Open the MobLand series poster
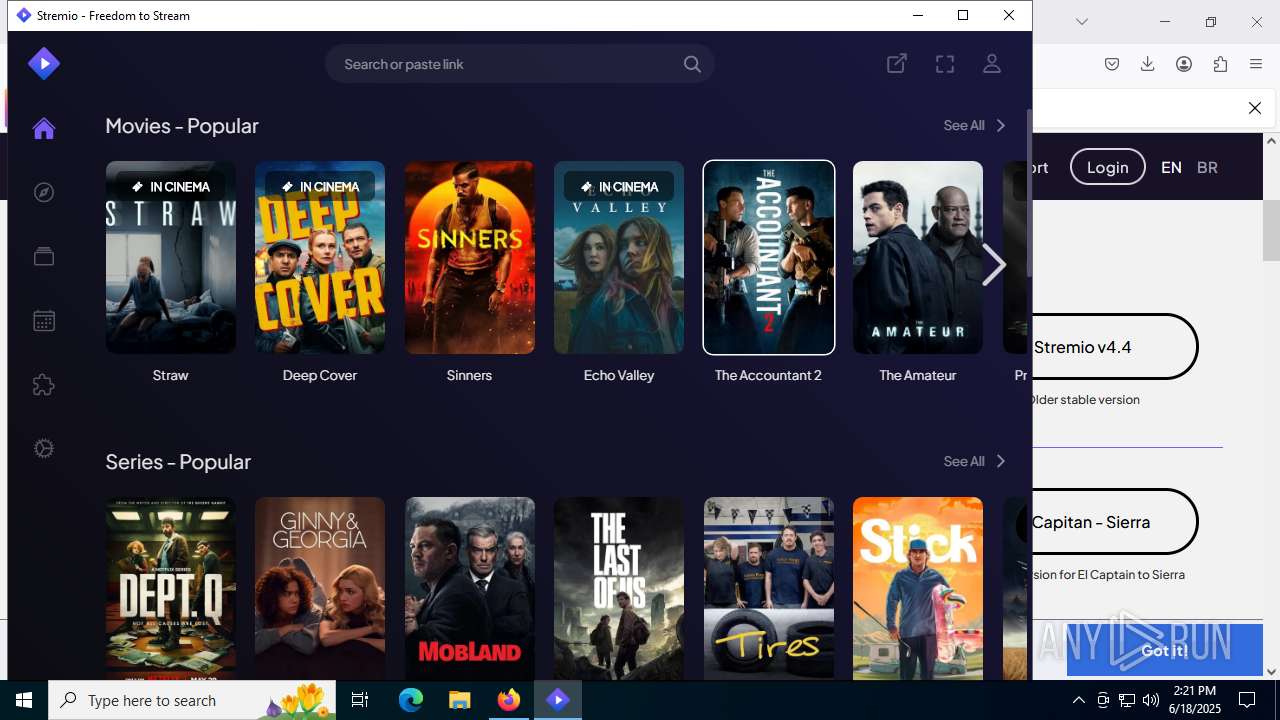This screenshot has width=1280, height=720. click(x=470, y=588)
